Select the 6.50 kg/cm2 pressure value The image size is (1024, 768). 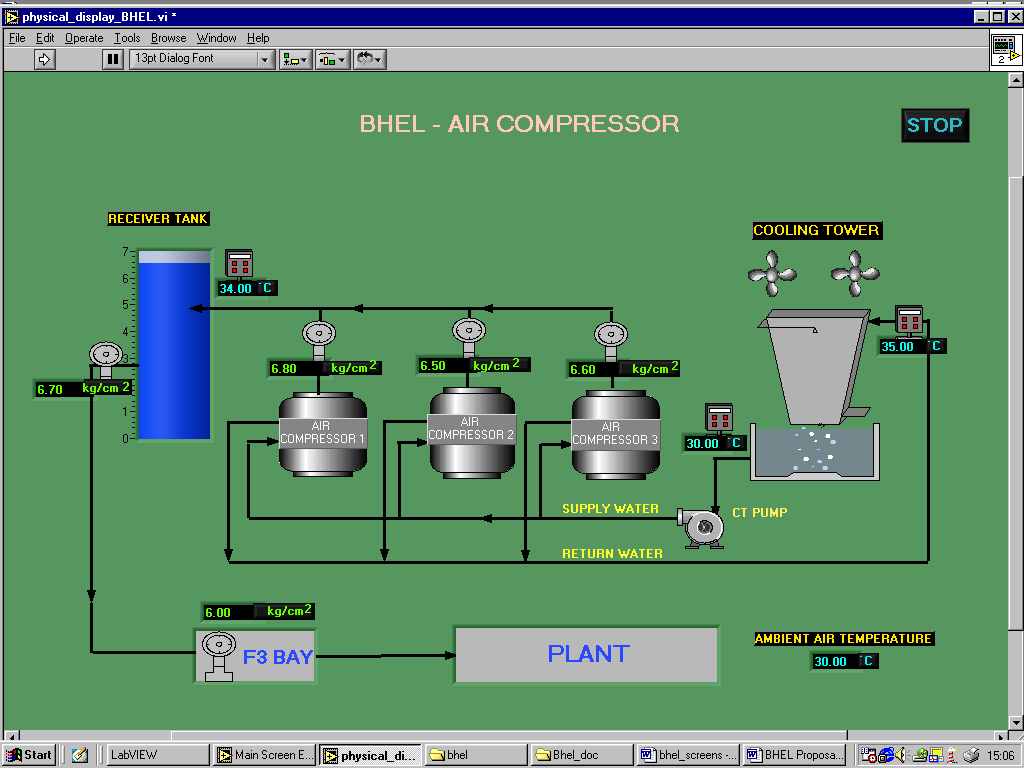474,365
